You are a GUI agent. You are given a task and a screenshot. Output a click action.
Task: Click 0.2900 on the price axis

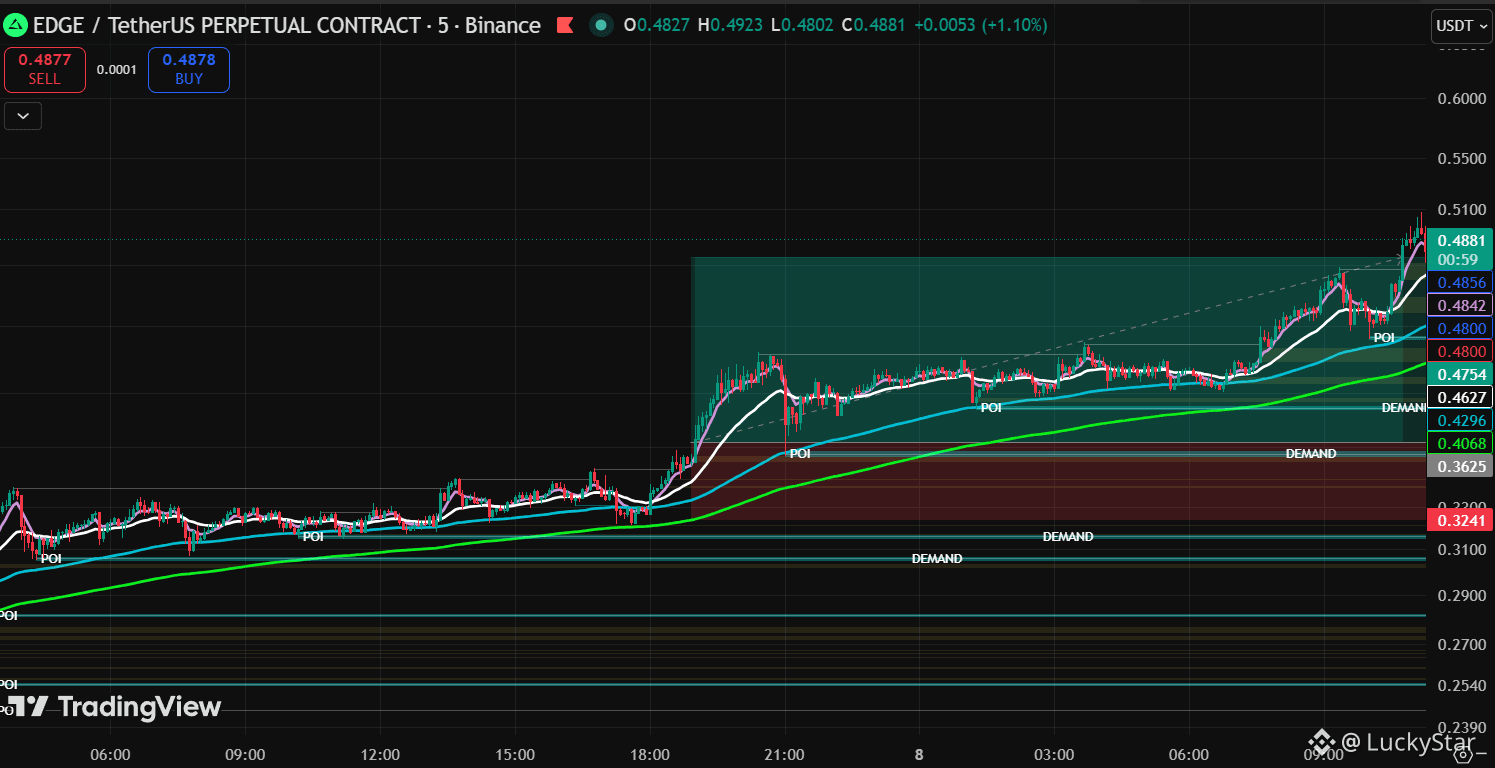[1461, 596]
